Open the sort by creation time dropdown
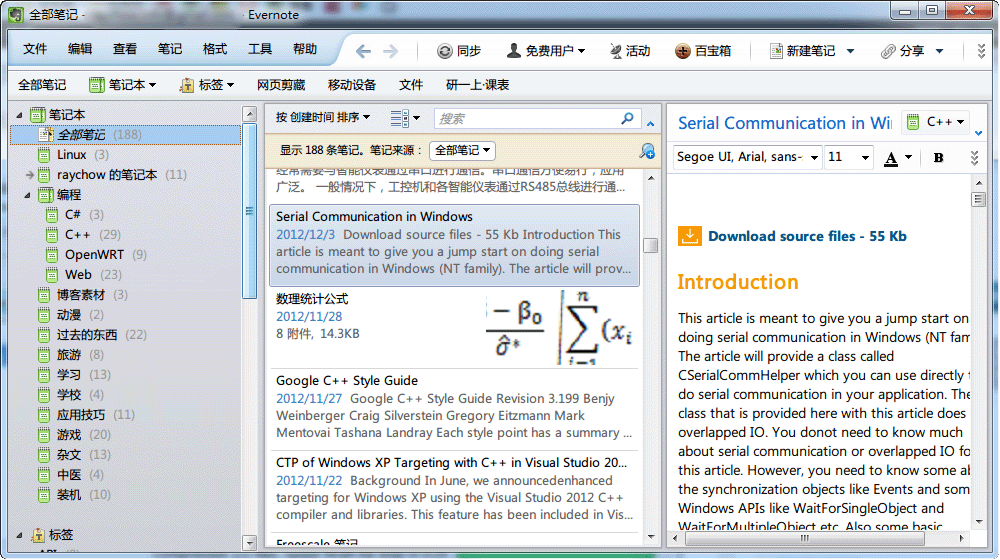This screenshot has height=560, width=1000. tap(323, 118)
